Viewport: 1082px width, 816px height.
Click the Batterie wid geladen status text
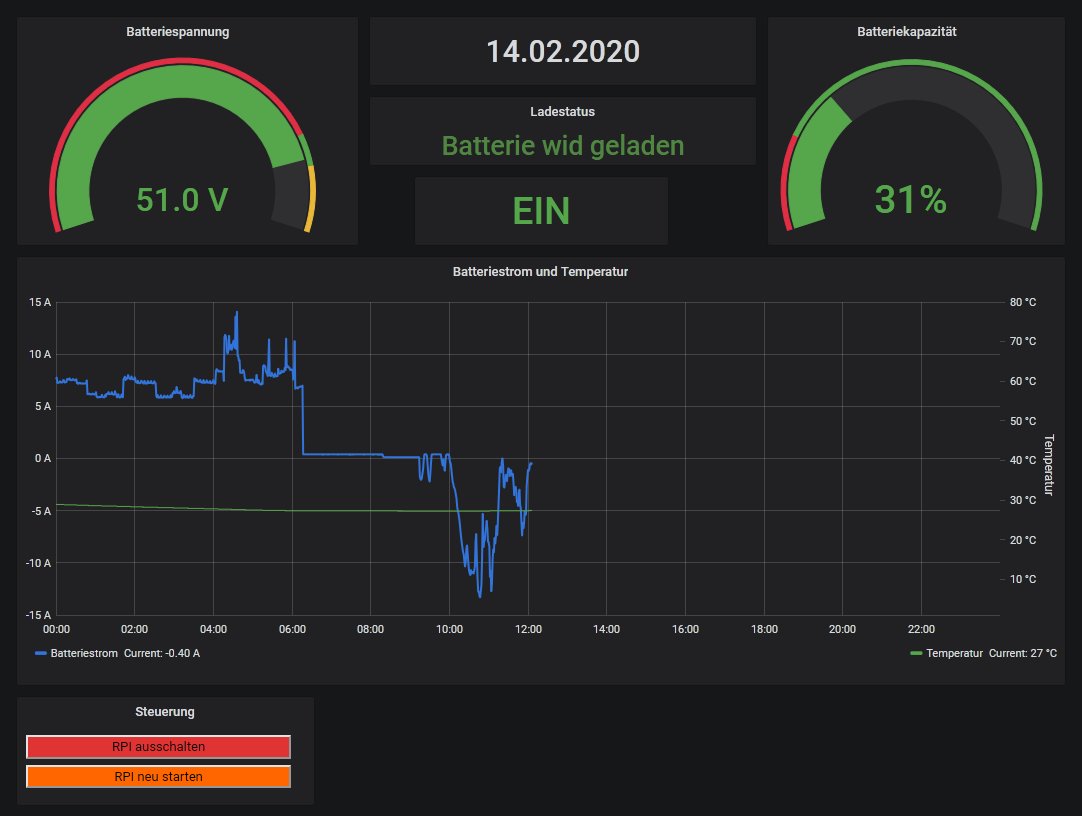point(562,146)
